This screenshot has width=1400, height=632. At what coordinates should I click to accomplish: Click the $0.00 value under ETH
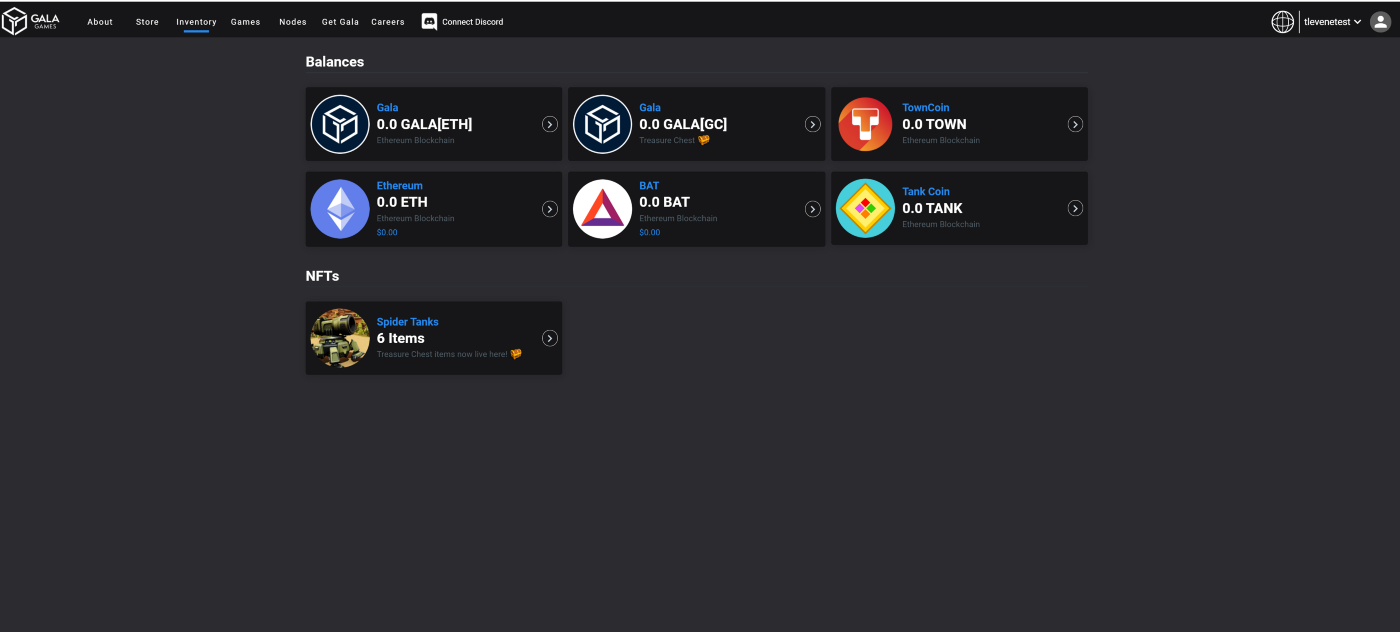[x=387, y=232]
